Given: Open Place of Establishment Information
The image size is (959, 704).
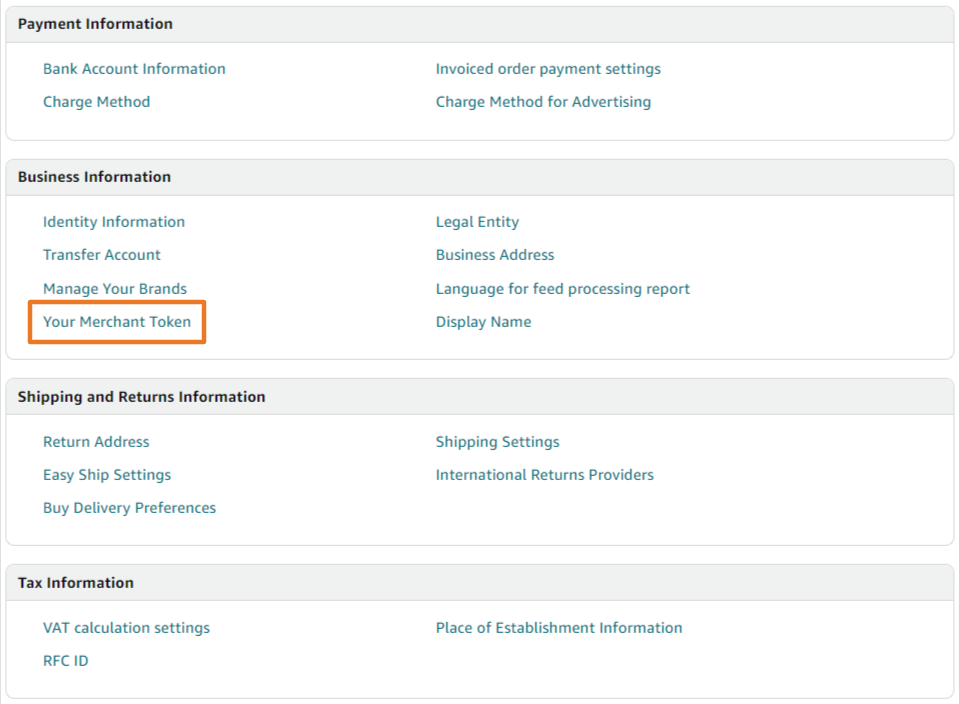Looking at the screenshot, I should pyautogui.click(x=559, y=628).
